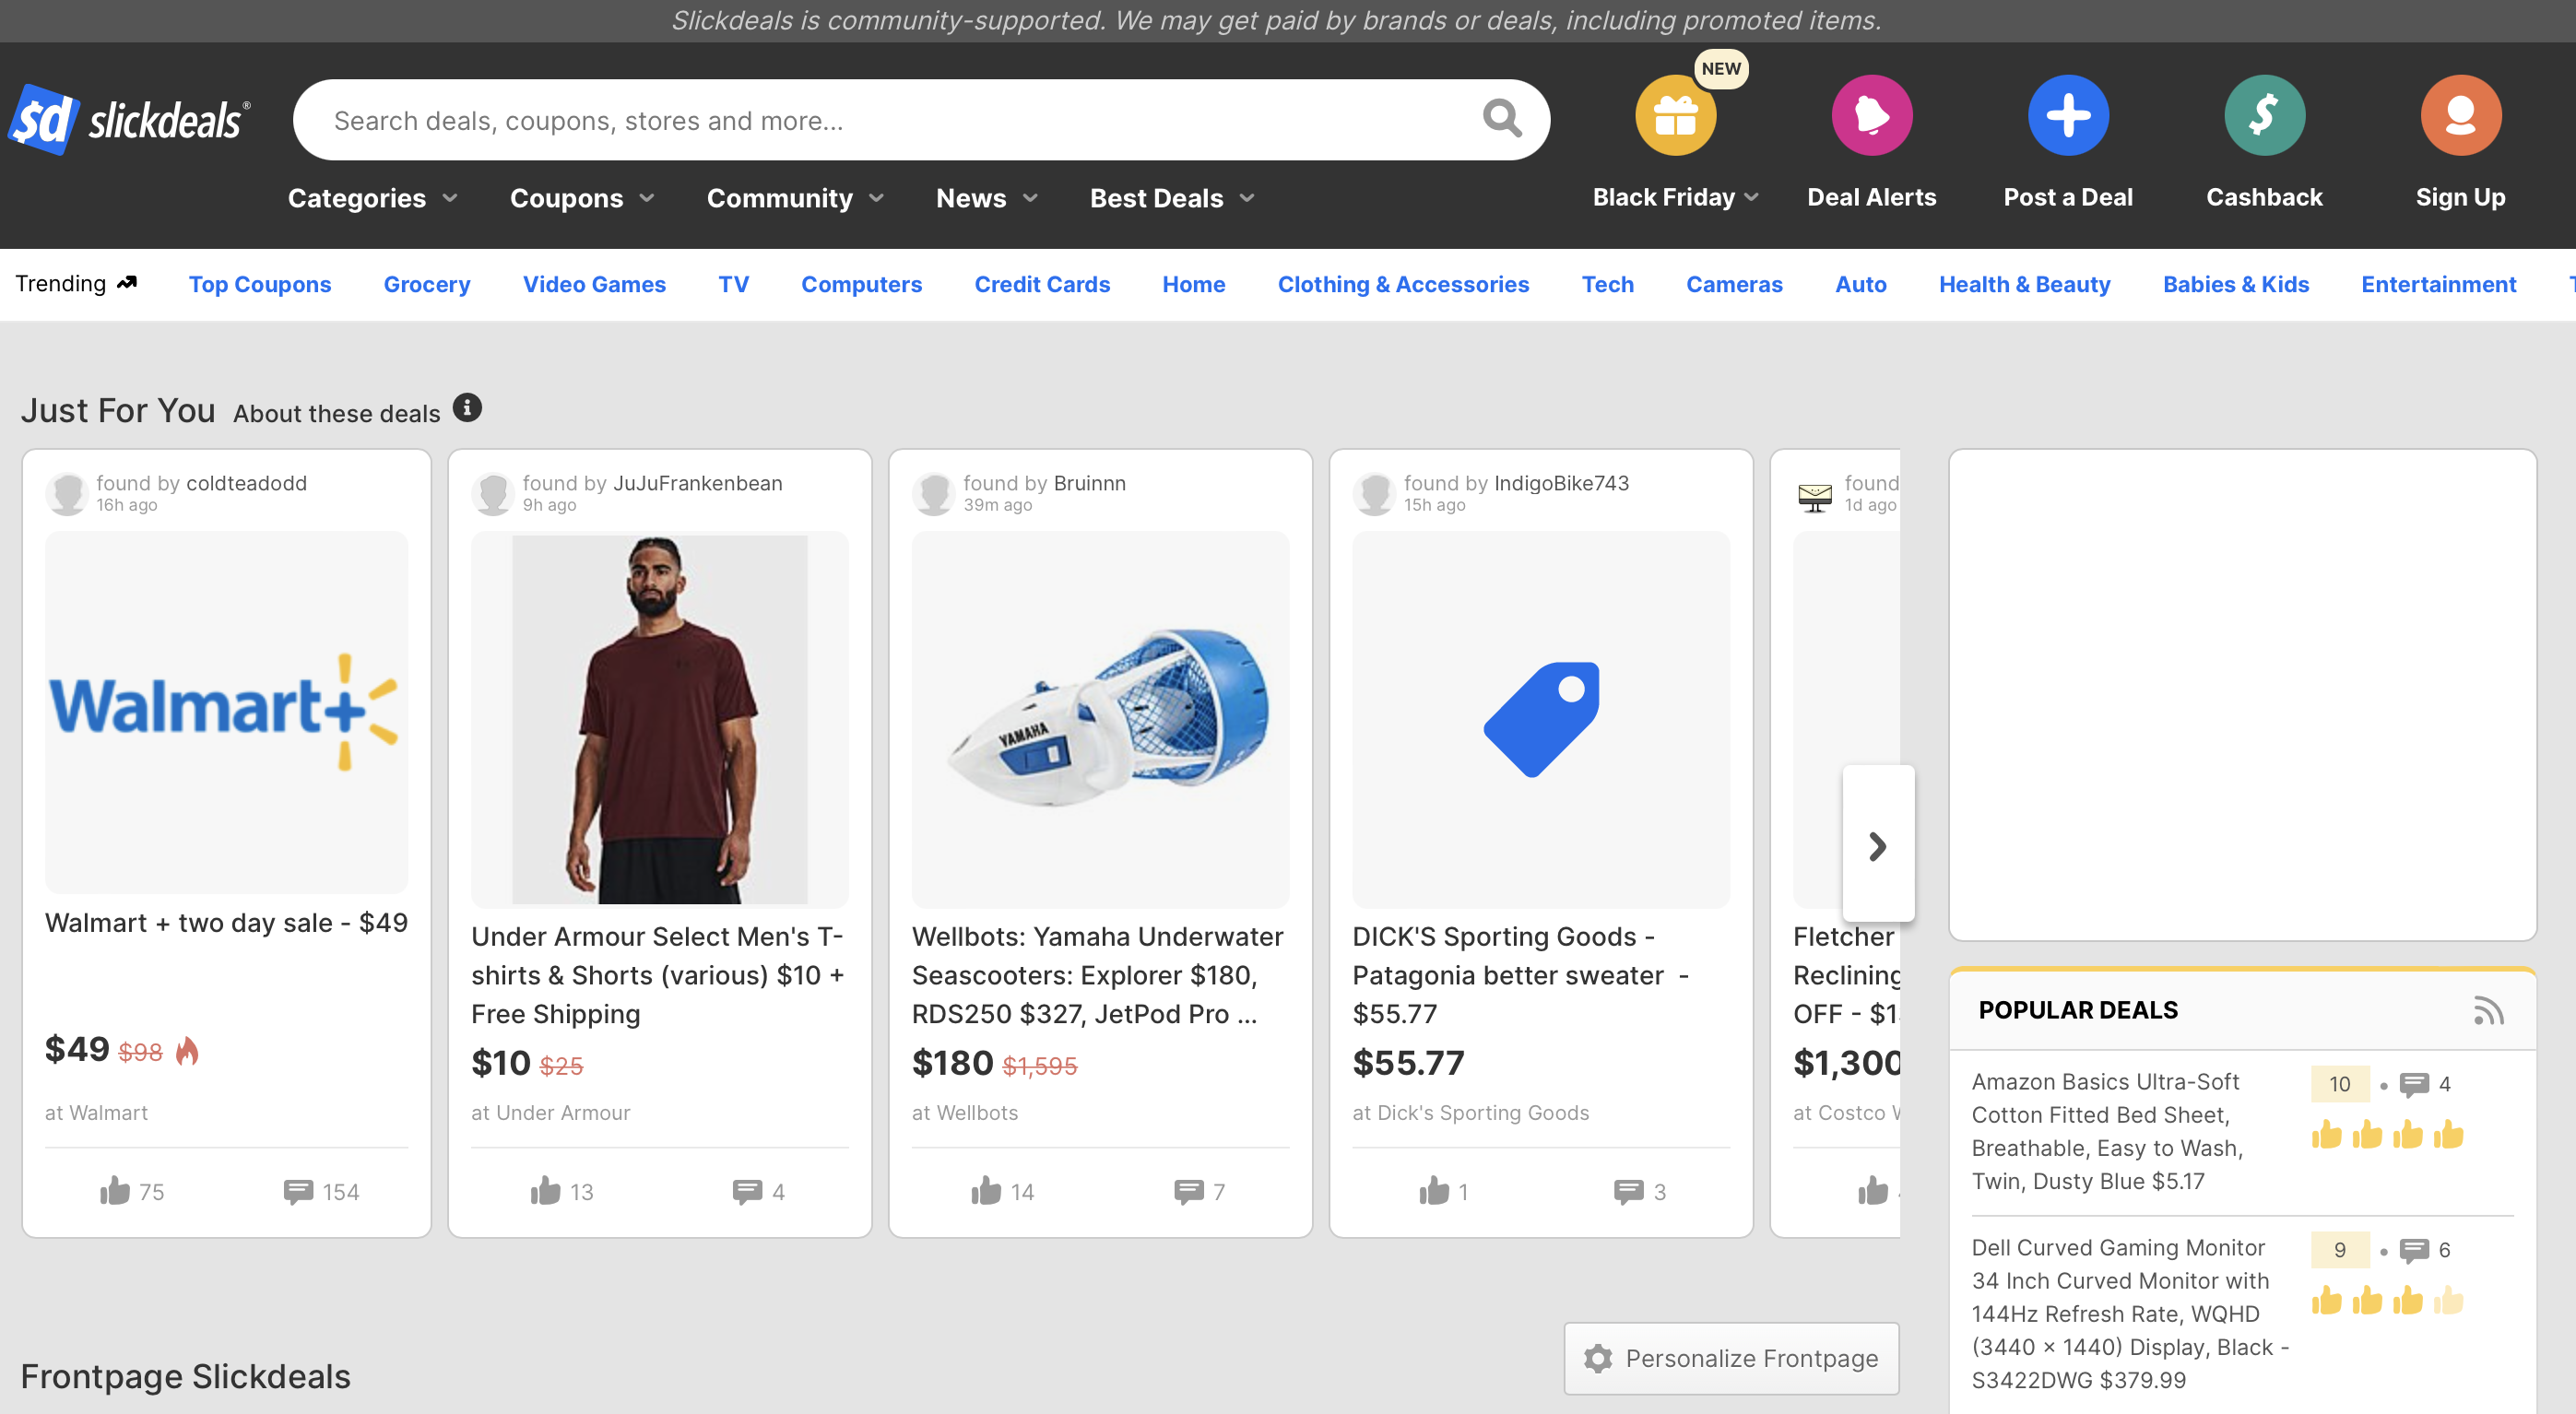
Task: Click the search magnifier icon
Action: (x=1501, y=119)
